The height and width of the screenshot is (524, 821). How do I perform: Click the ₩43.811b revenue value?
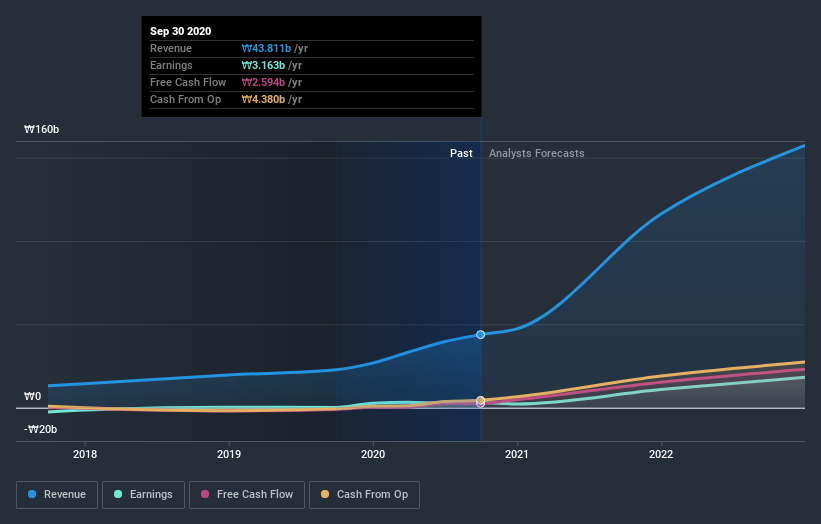[266, 48]
